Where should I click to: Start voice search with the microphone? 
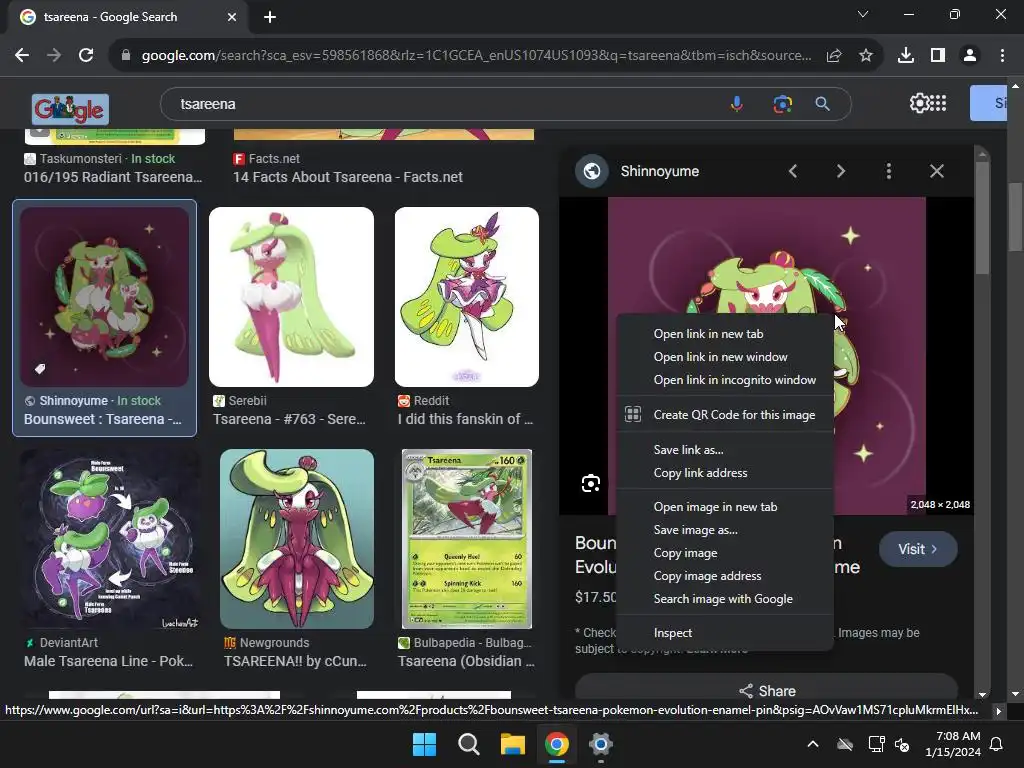point(737,104)
